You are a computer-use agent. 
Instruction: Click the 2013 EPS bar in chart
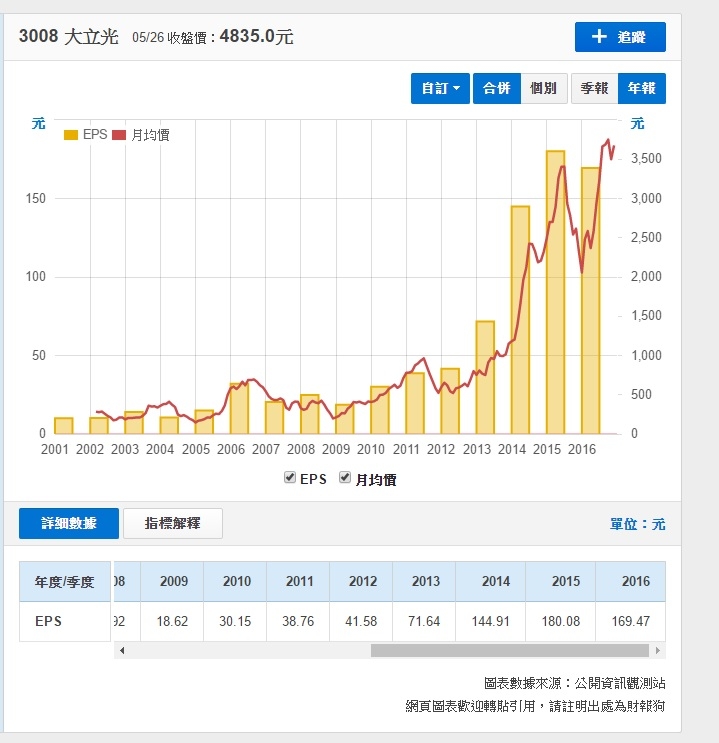click(x=485, y=378)
